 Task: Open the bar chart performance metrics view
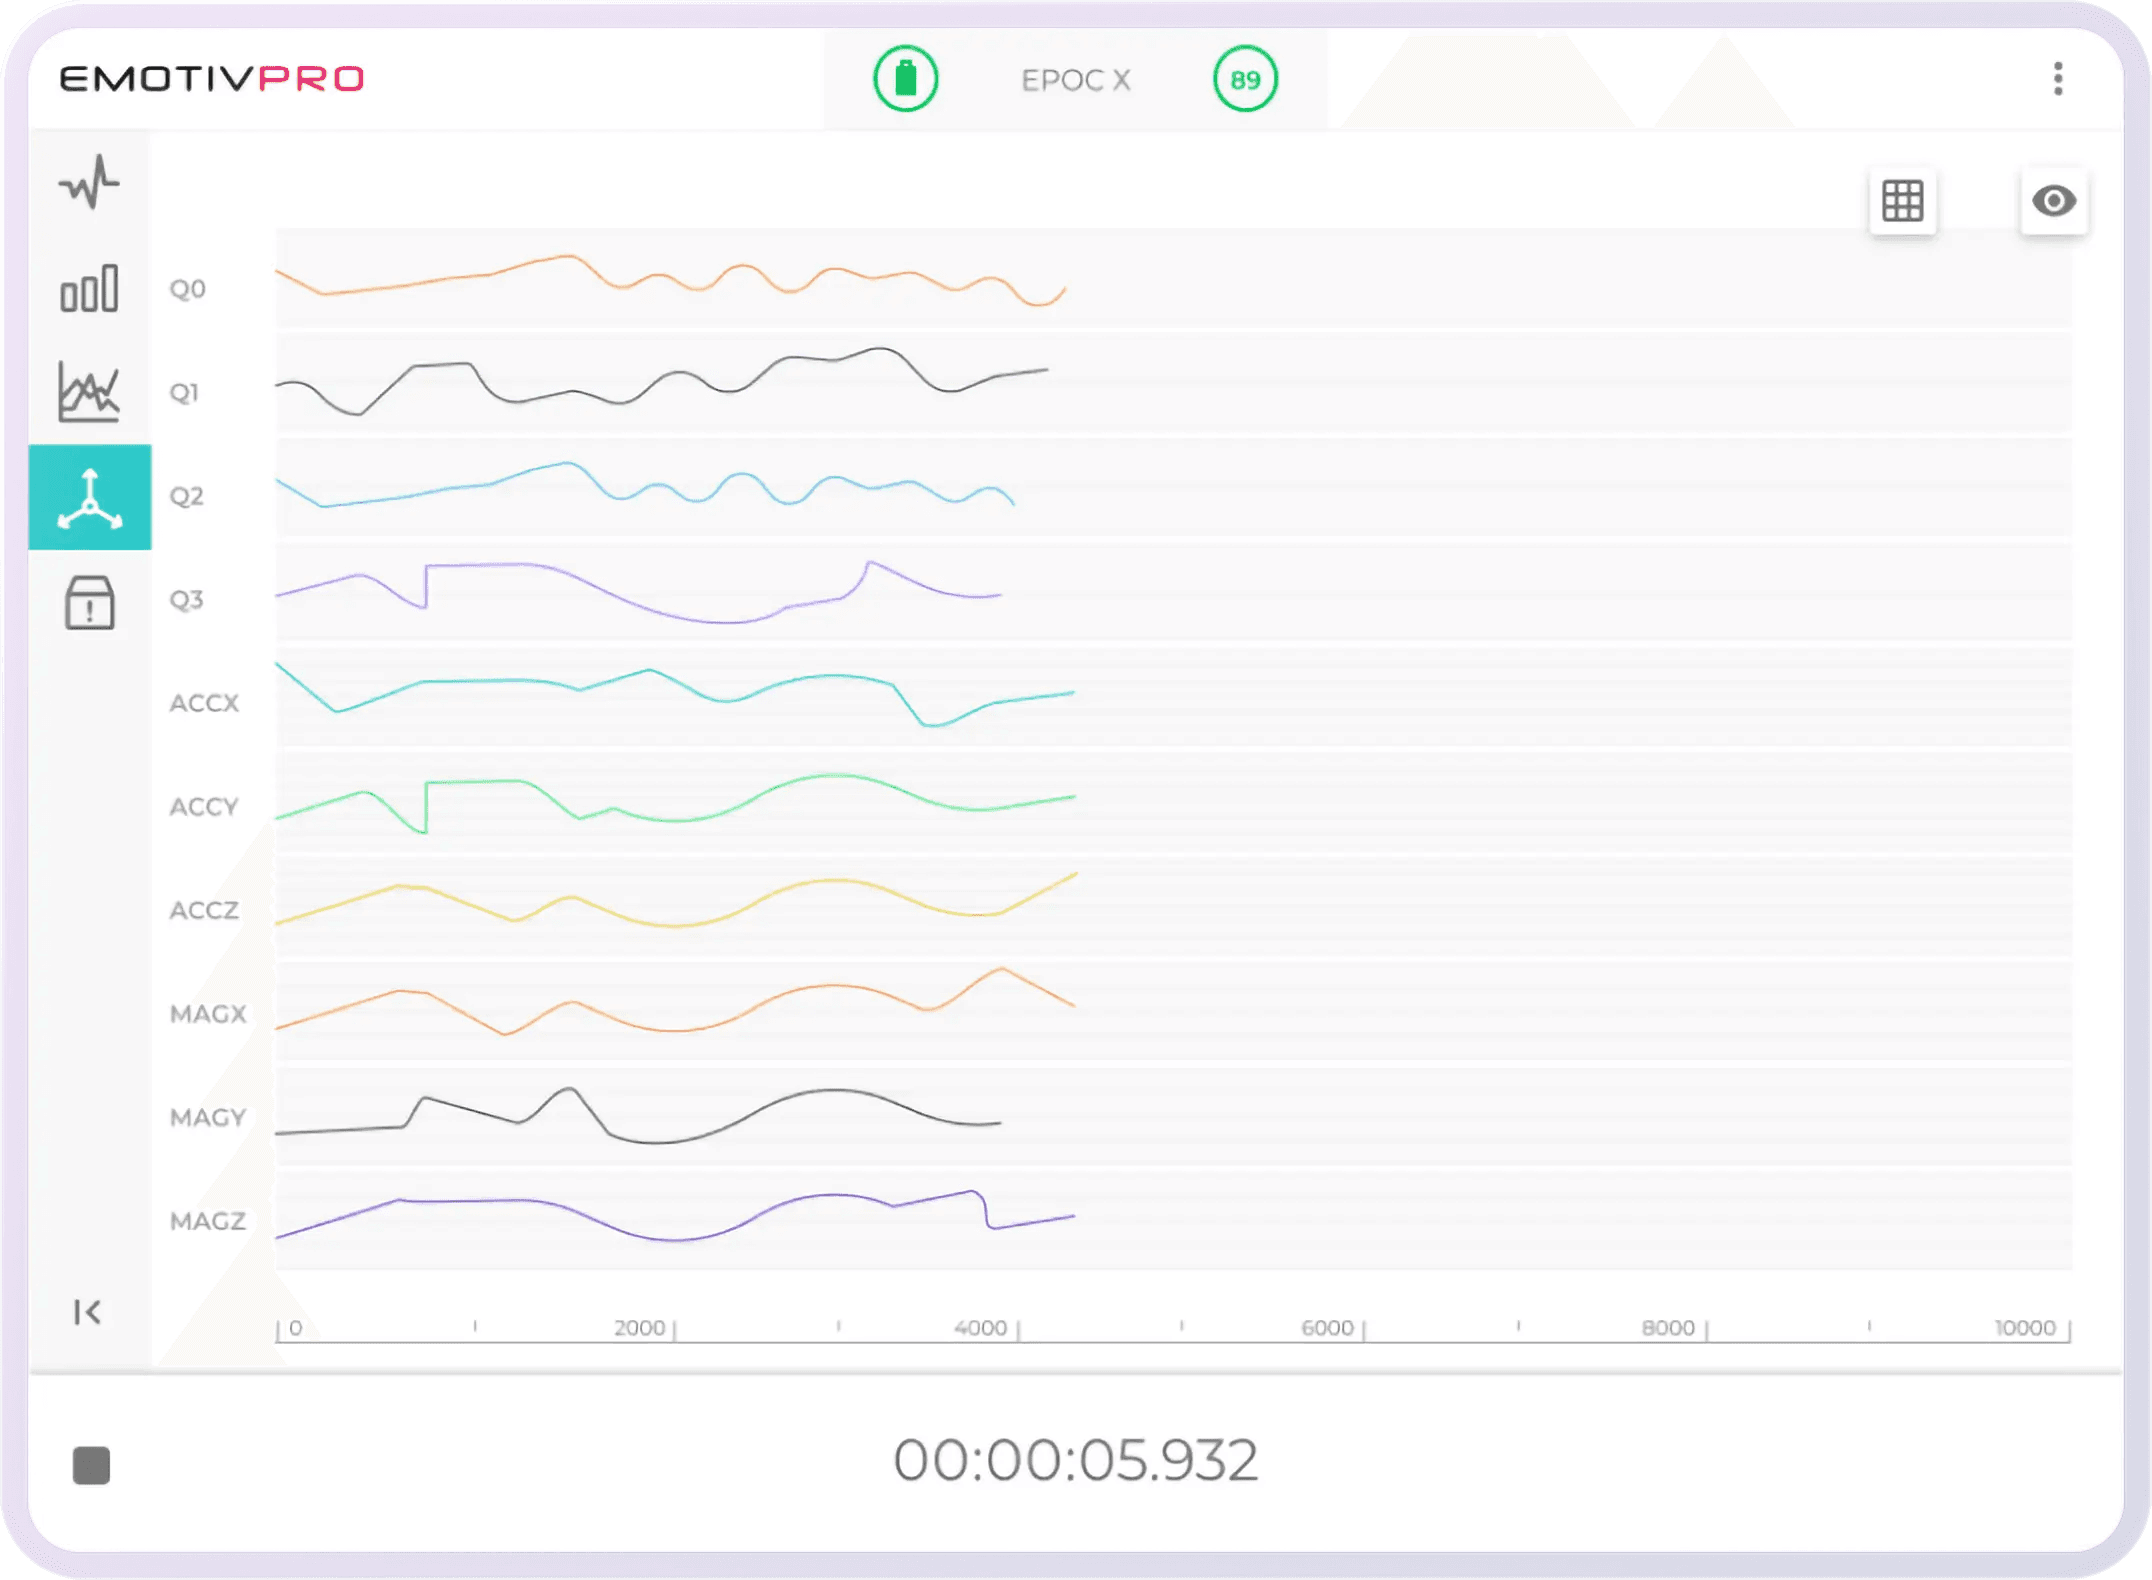[x=89, y=288]
